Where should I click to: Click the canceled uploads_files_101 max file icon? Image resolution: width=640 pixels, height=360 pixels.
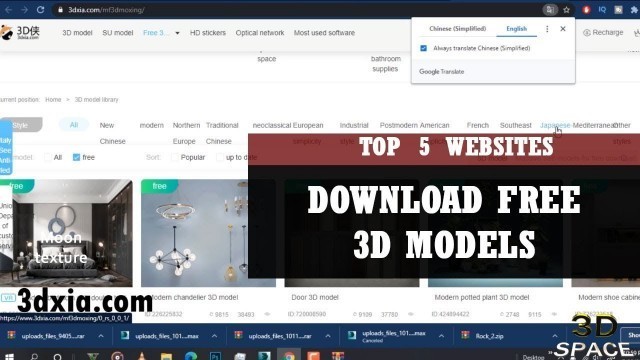pos(352,336)
